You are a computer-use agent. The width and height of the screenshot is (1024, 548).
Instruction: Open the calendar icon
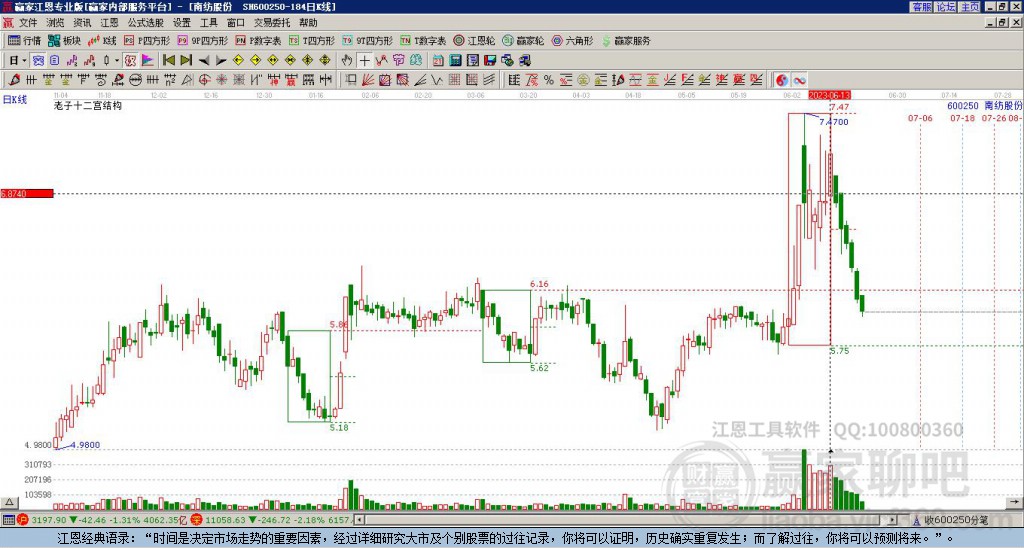(438, 61)
